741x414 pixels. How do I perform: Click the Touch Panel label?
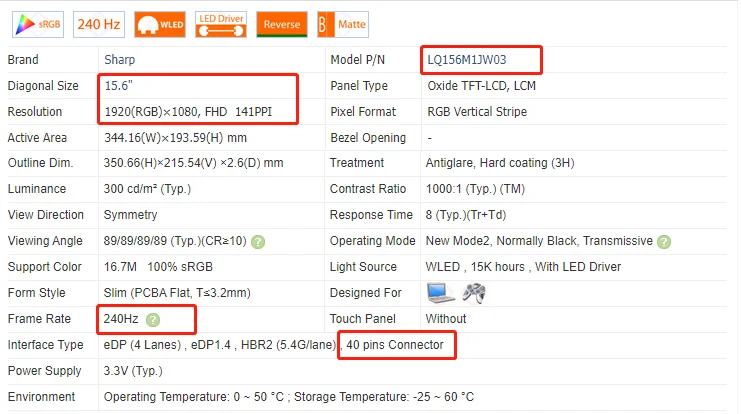[362, 319]
